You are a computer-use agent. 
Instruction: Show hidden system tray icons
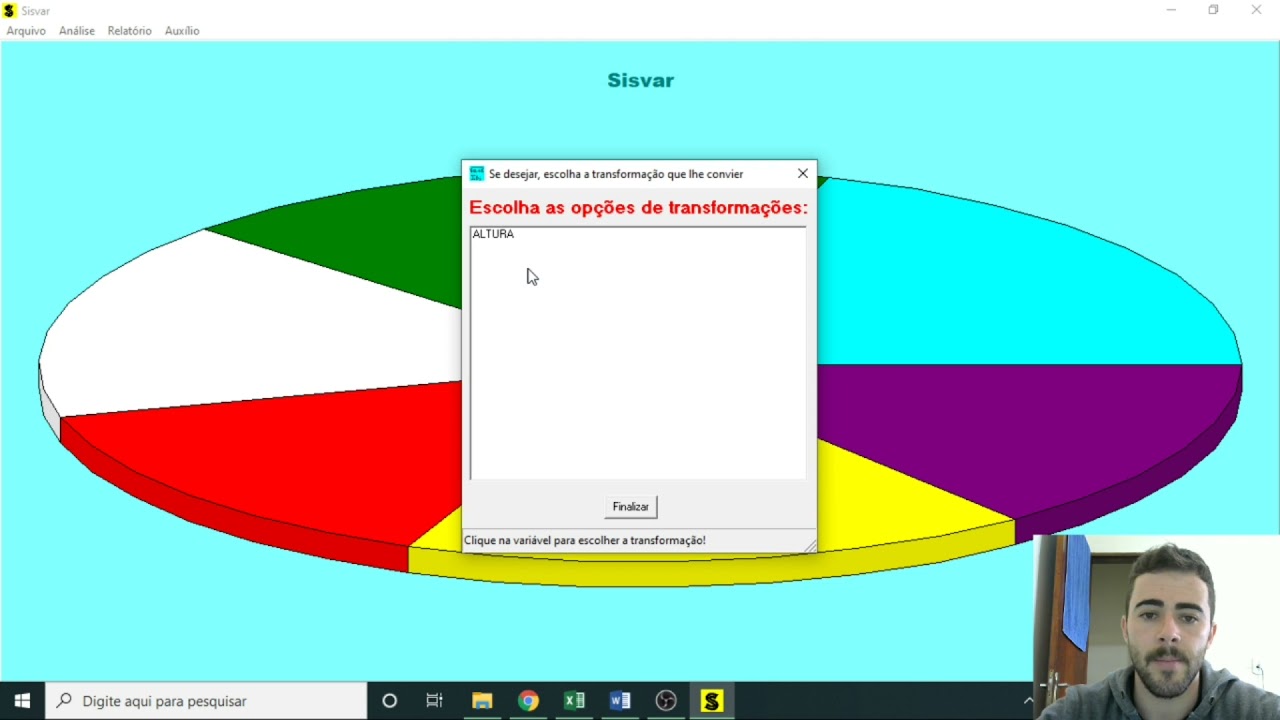click(1027, 701)
